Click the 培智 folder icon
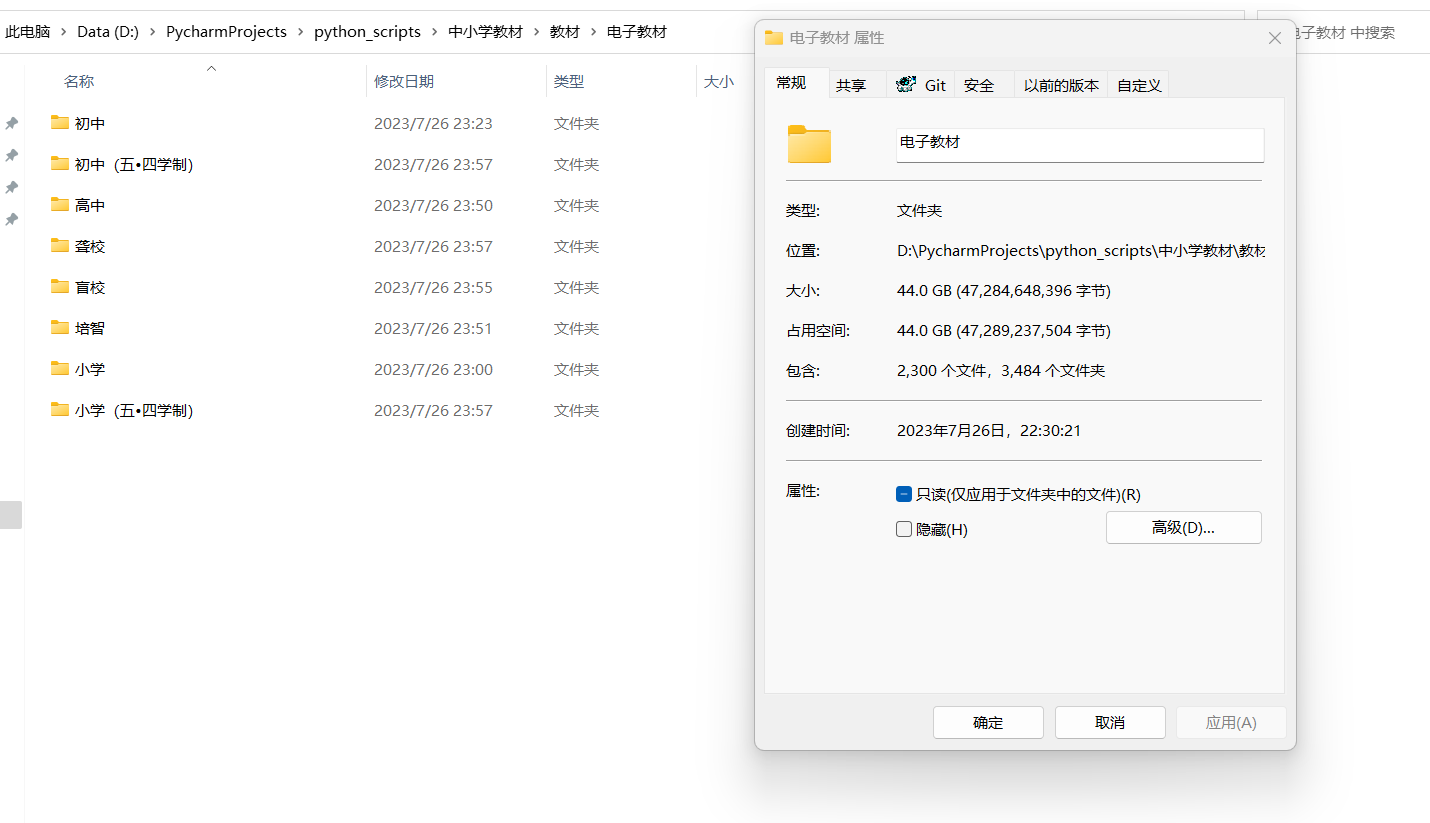Image resolution: width=1430 pixels, height=823 pixels. pyautogui.click(x=60, y=328)
